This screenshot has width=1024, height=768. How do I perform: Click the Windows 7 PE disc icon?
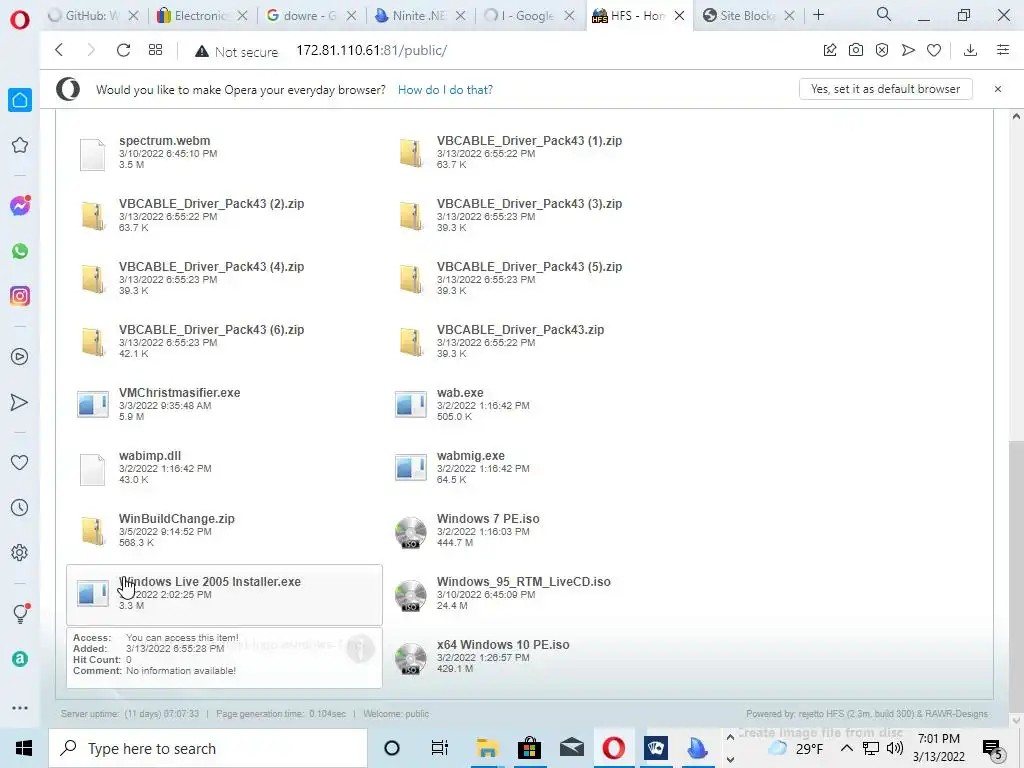(x=411, y=532)
